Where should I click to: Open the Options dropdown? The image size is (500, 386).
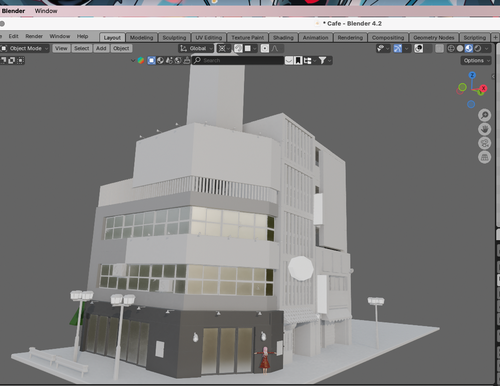476,61
